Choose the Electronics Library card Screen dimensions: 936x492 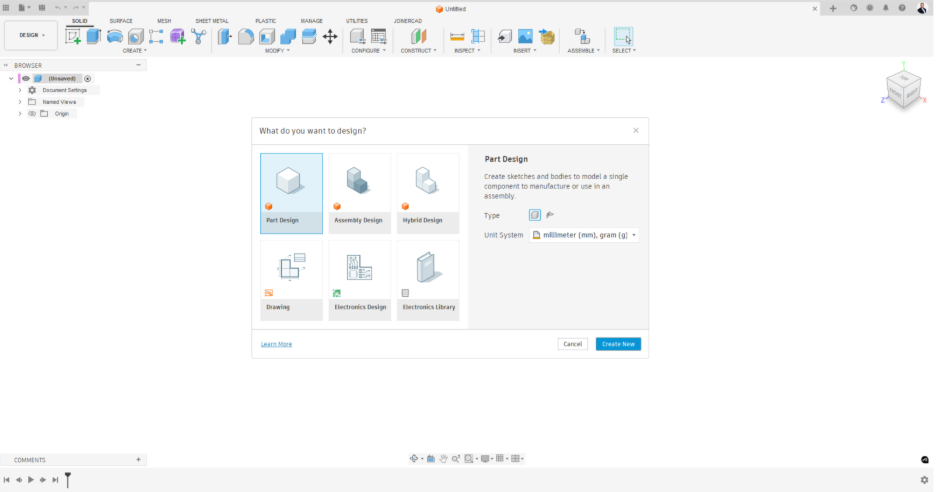click(428, 281)
